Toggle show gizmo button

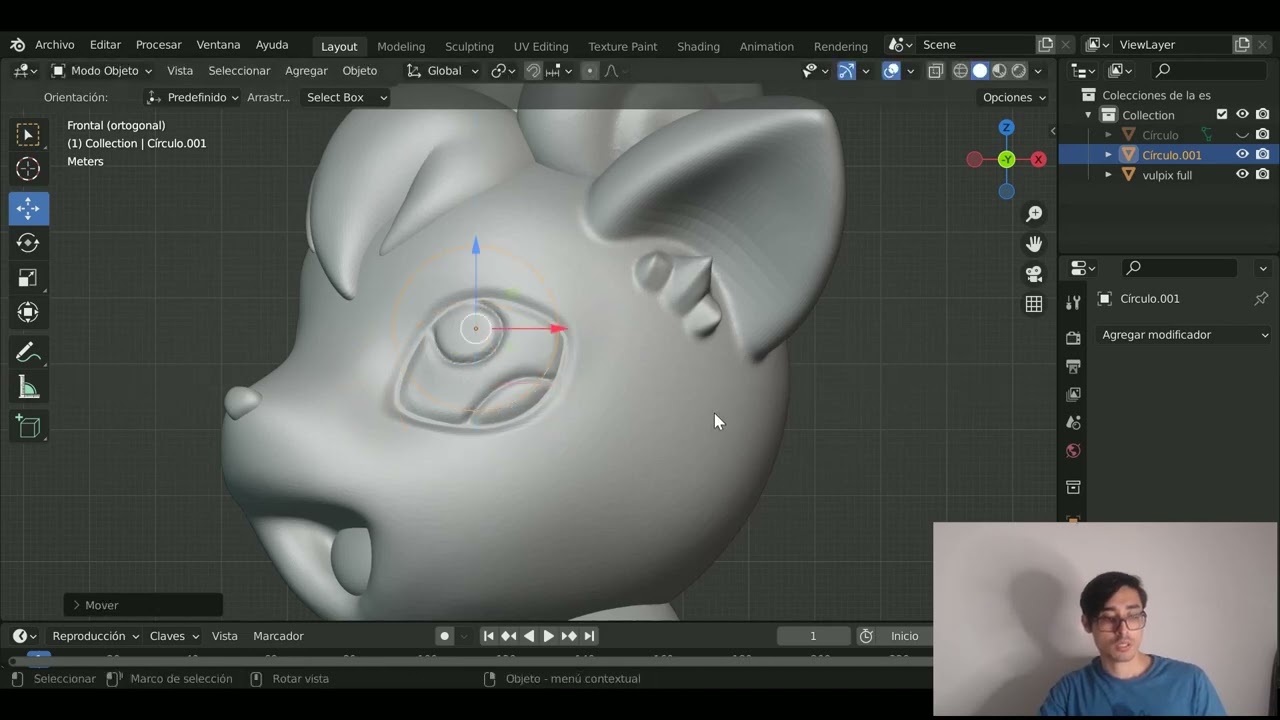pos(846,71)
